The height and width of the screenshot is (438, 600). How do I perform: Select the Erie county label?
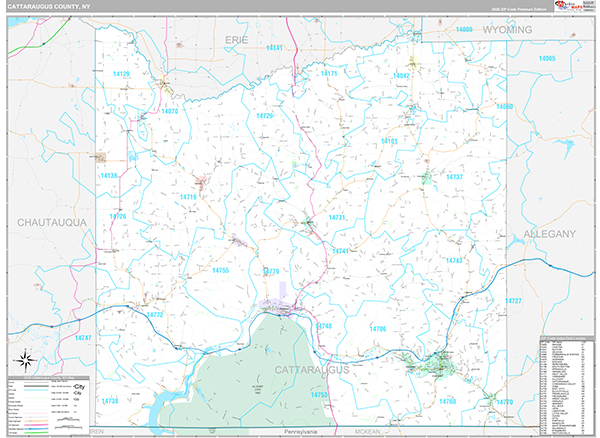pos(237,37)
